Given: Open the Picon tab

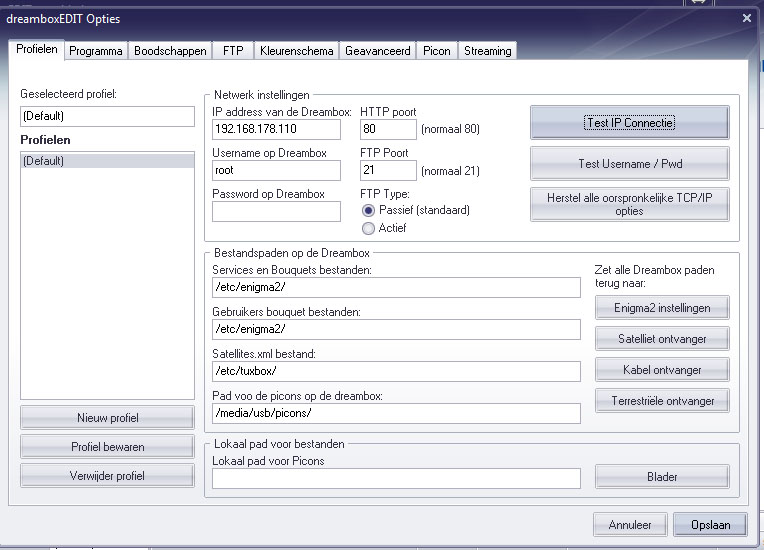Looking at the screenshot, I should tap(437, 51).
